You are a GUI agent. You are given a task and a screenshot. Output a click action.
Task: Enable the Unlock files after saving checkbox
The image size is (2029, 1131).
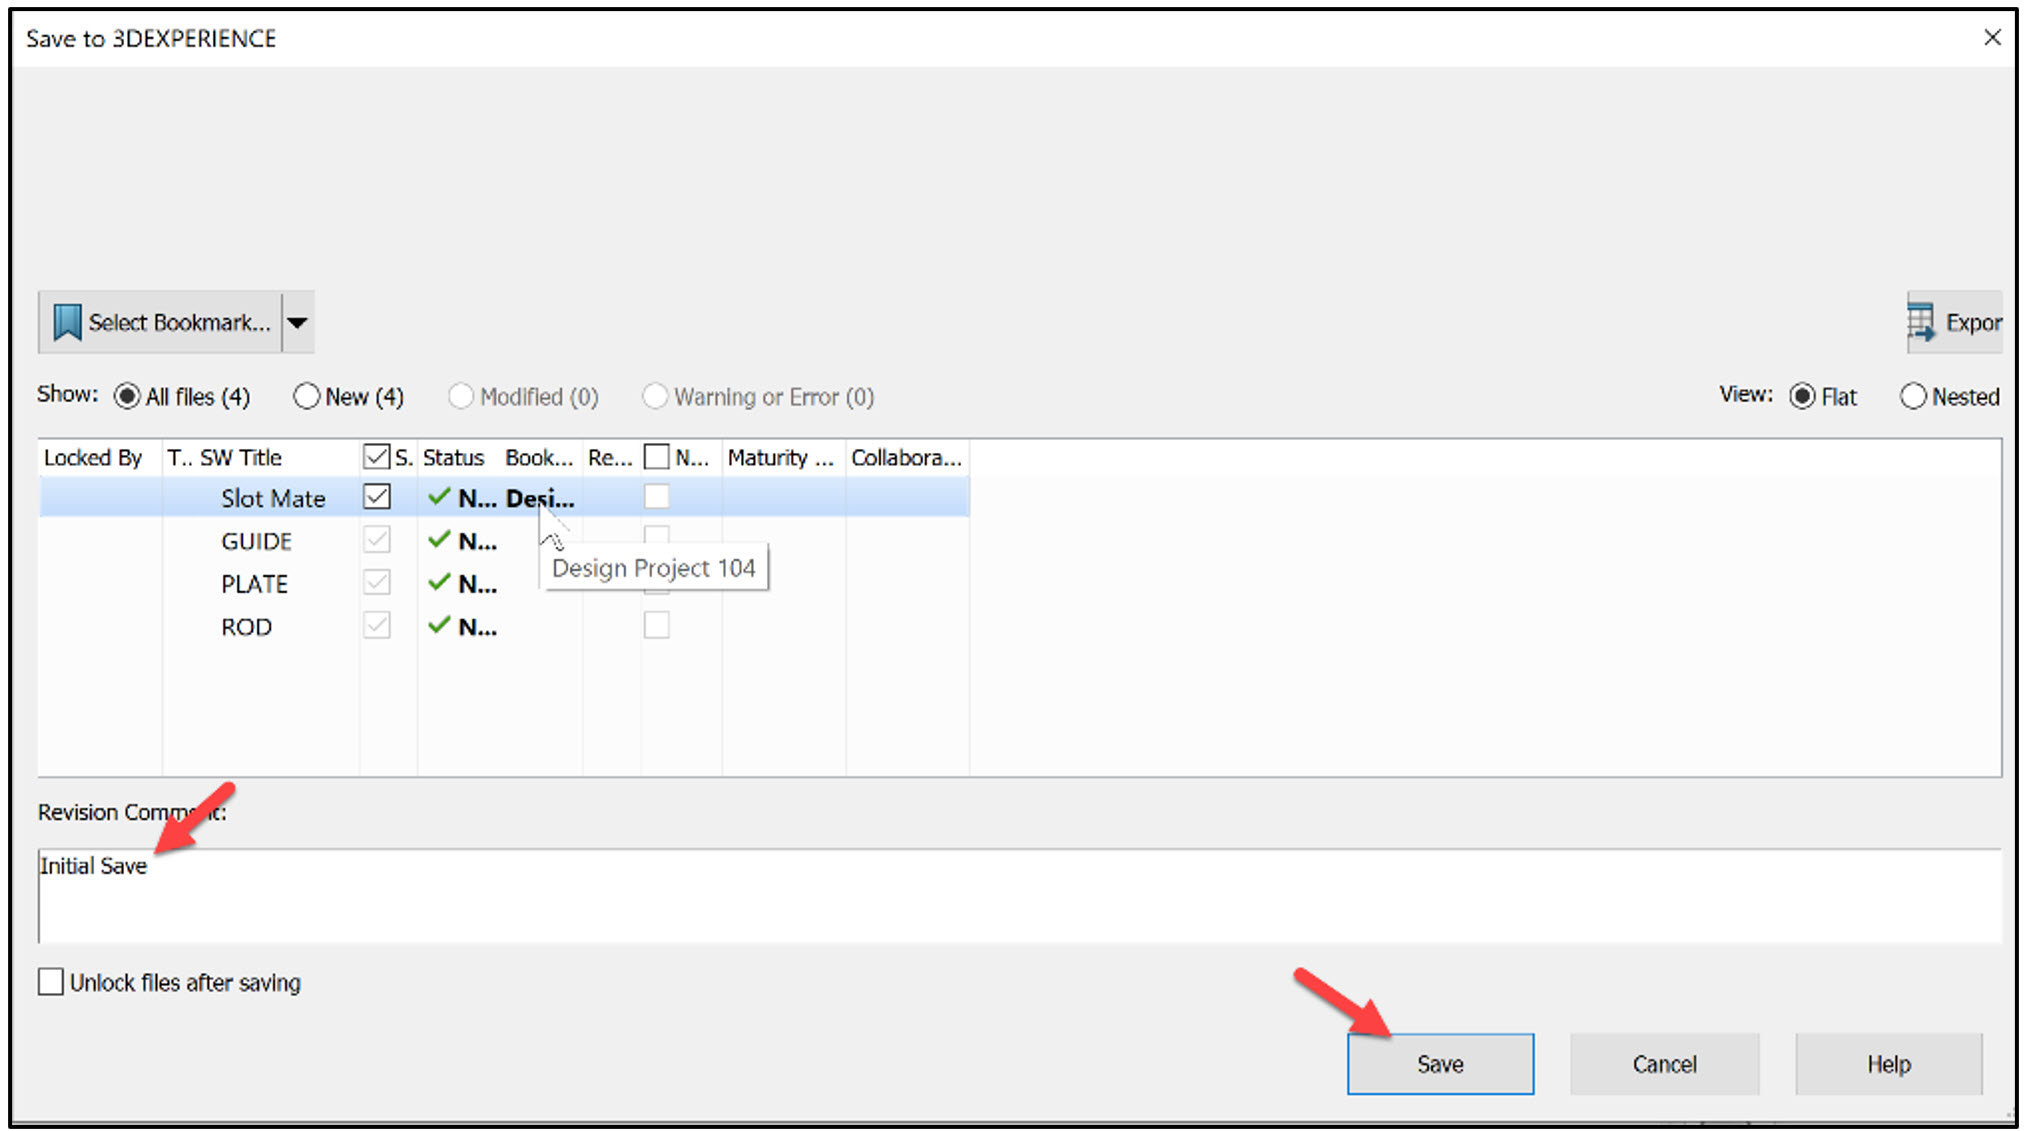click(50, 981)
